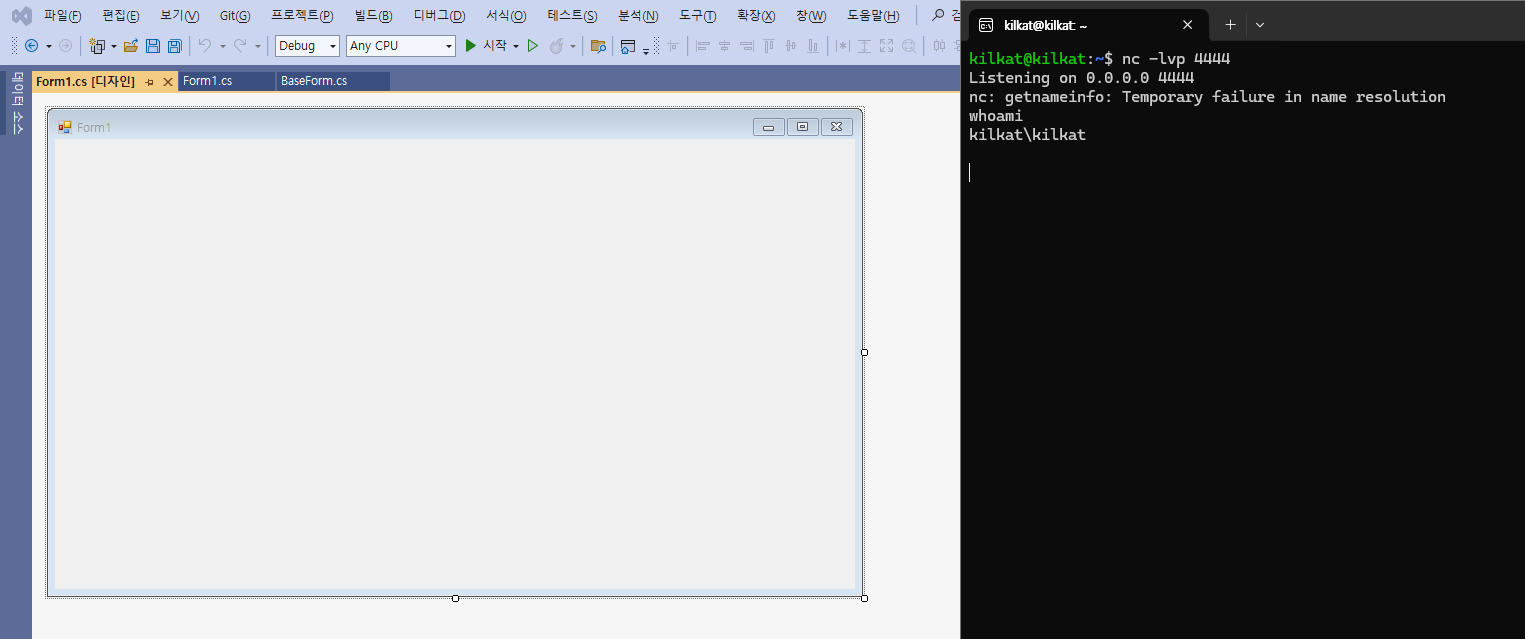Add a new terminal tab with plus

[x=1230, y=25]
